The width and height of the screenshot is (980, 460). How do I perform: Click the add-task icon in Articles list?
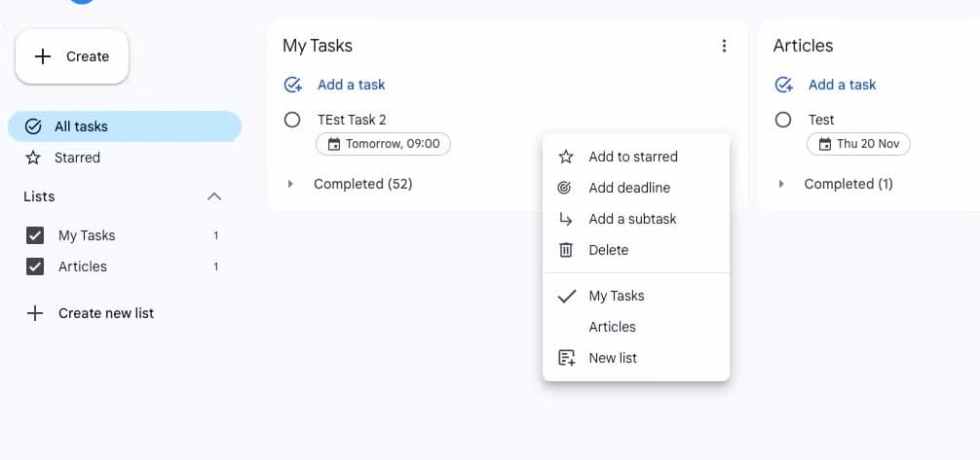coord(784,85)
